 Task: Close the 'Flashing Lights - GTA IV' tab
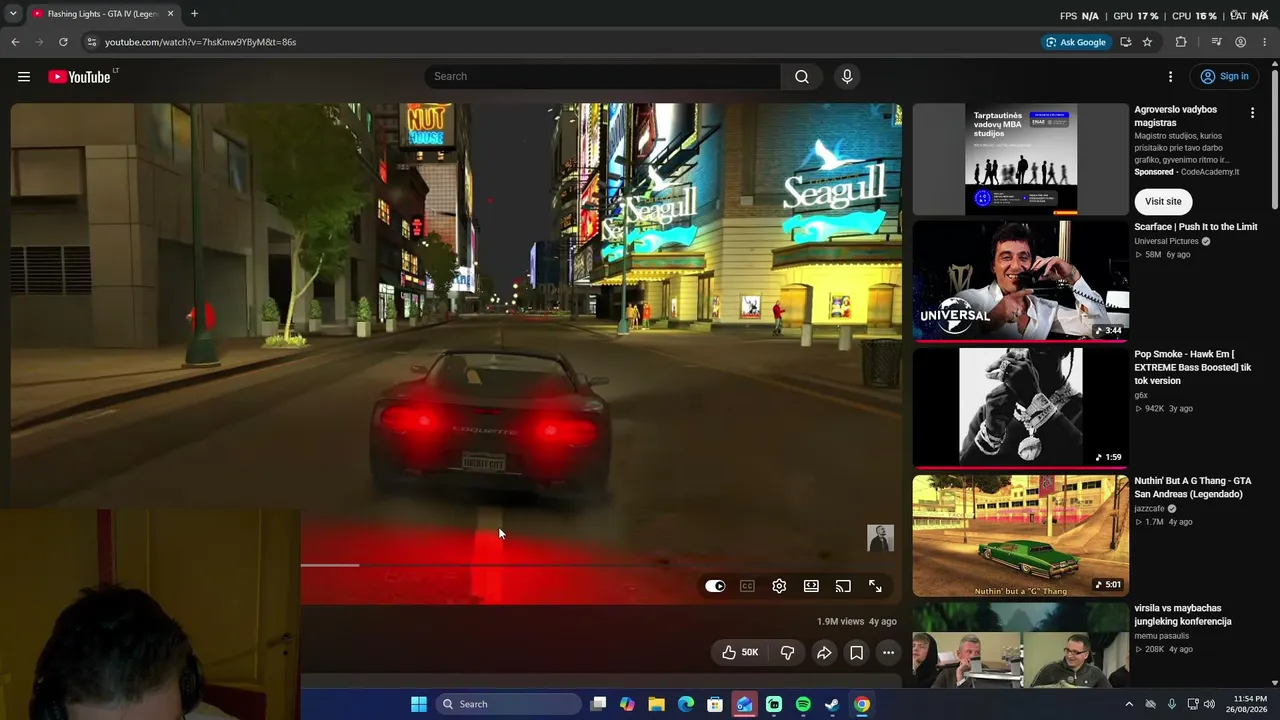pos(170,14)
